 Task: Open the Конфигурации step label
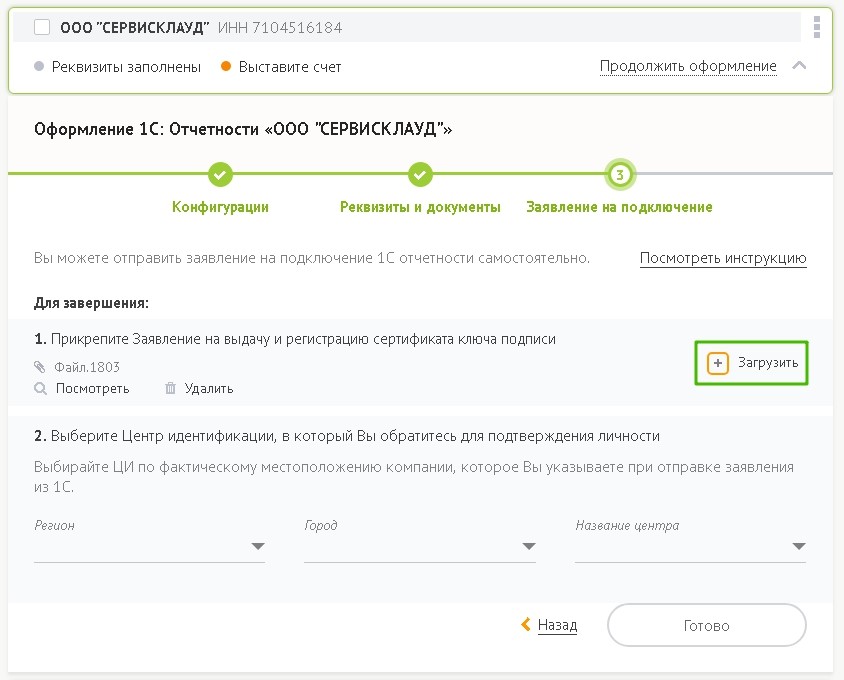click(x=220, y=207)
